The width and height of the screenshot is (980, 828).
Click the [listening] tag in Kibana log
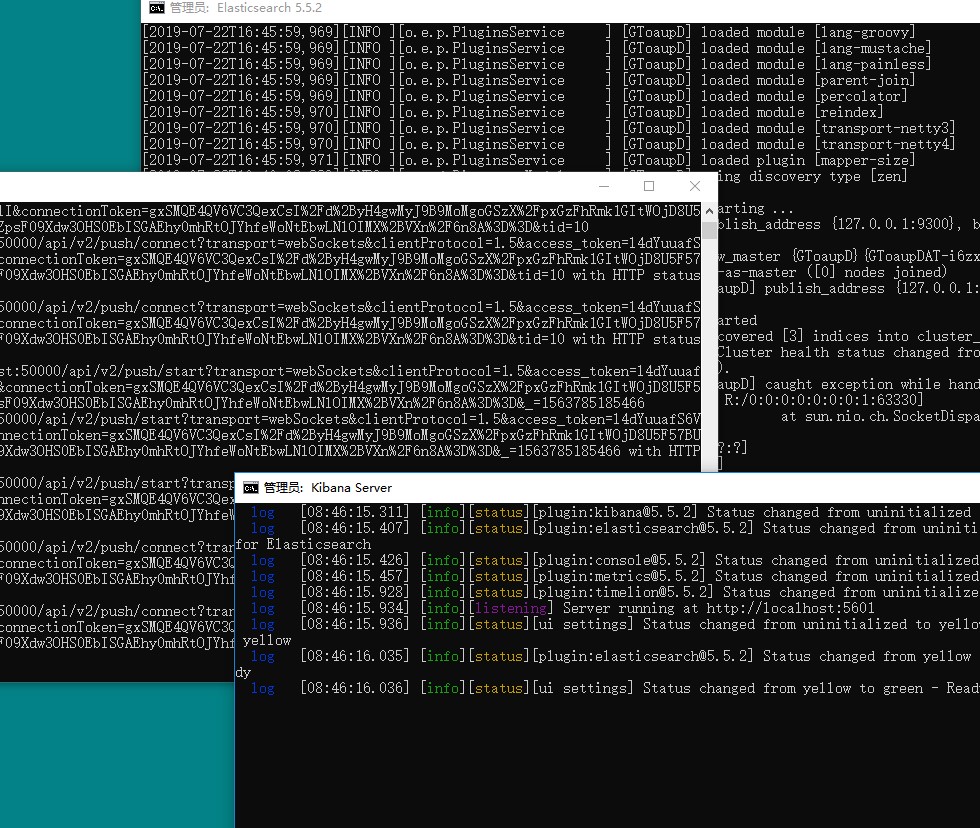511,608
